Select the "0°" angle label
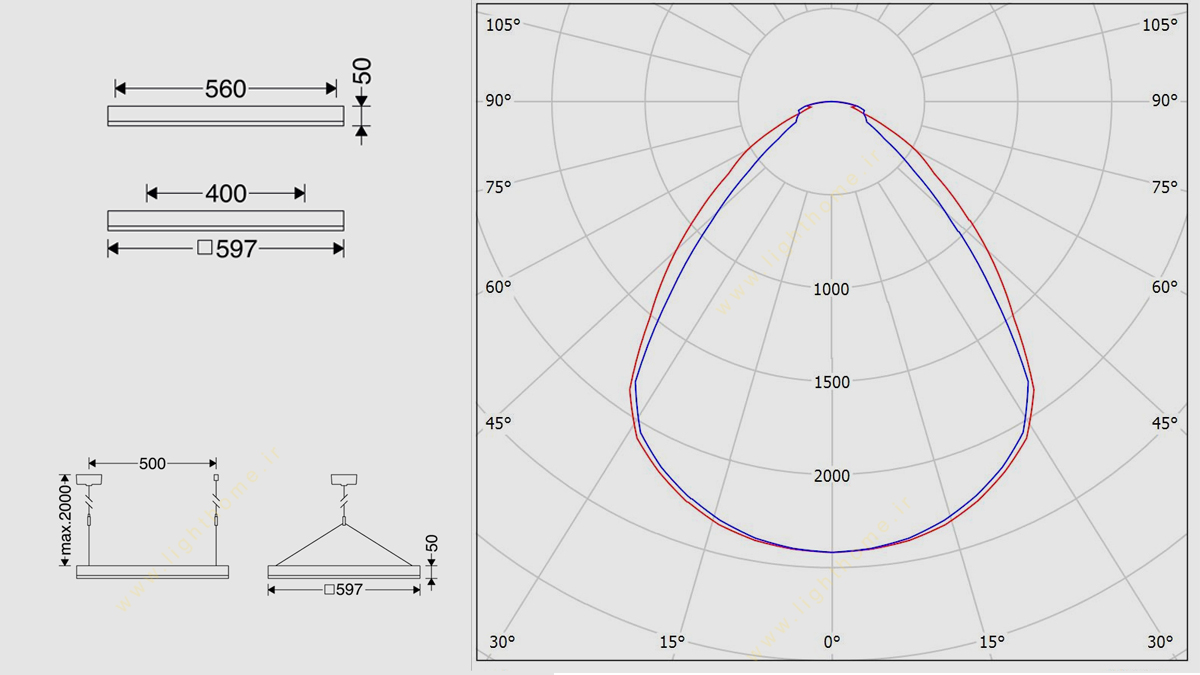Viewport: 1200px width, 675px height. (x=831, y=642)
